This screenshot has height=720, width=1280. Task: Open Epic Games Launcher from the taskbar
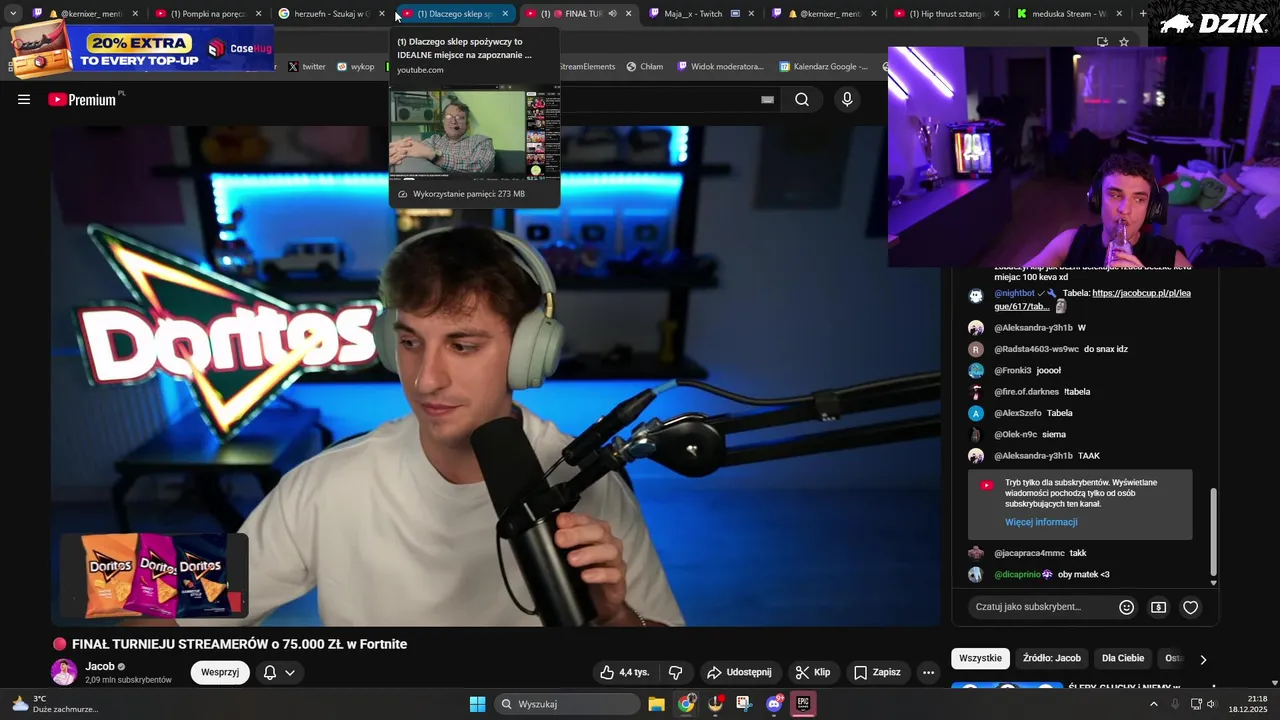[x=803, y=704]
